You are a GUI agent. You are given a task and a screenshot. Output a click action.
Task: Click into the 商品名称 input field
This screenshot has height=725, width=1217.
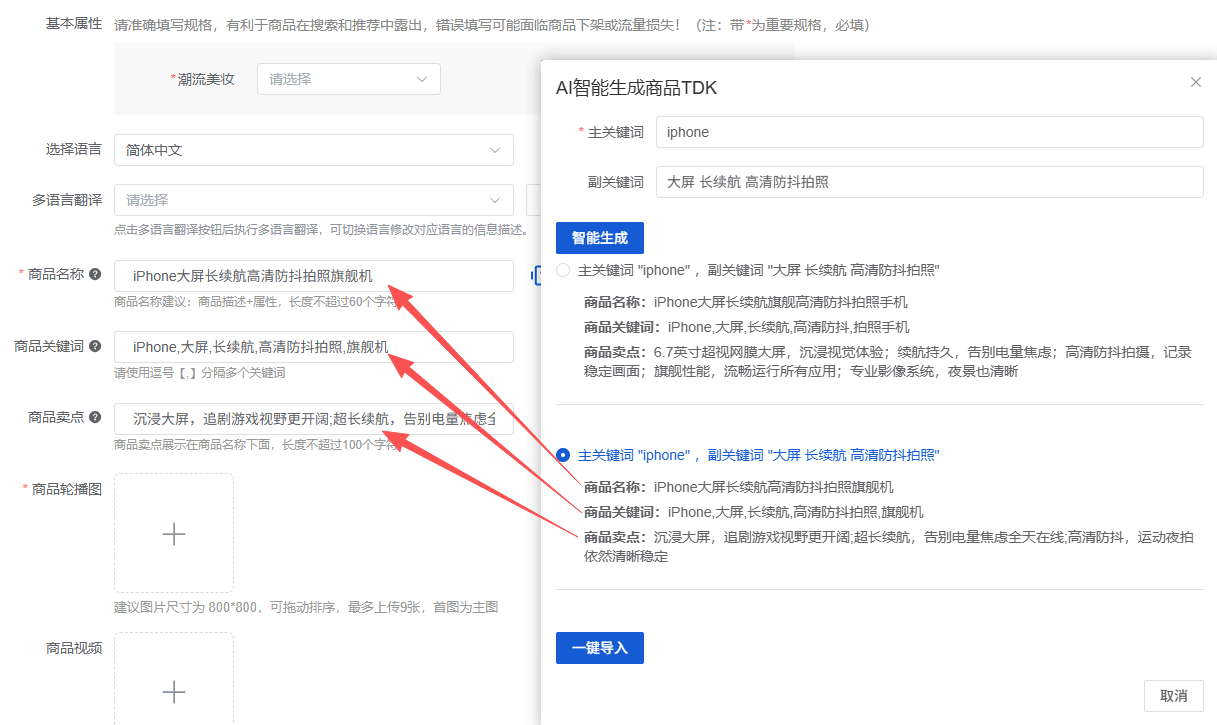pos(314,276)
